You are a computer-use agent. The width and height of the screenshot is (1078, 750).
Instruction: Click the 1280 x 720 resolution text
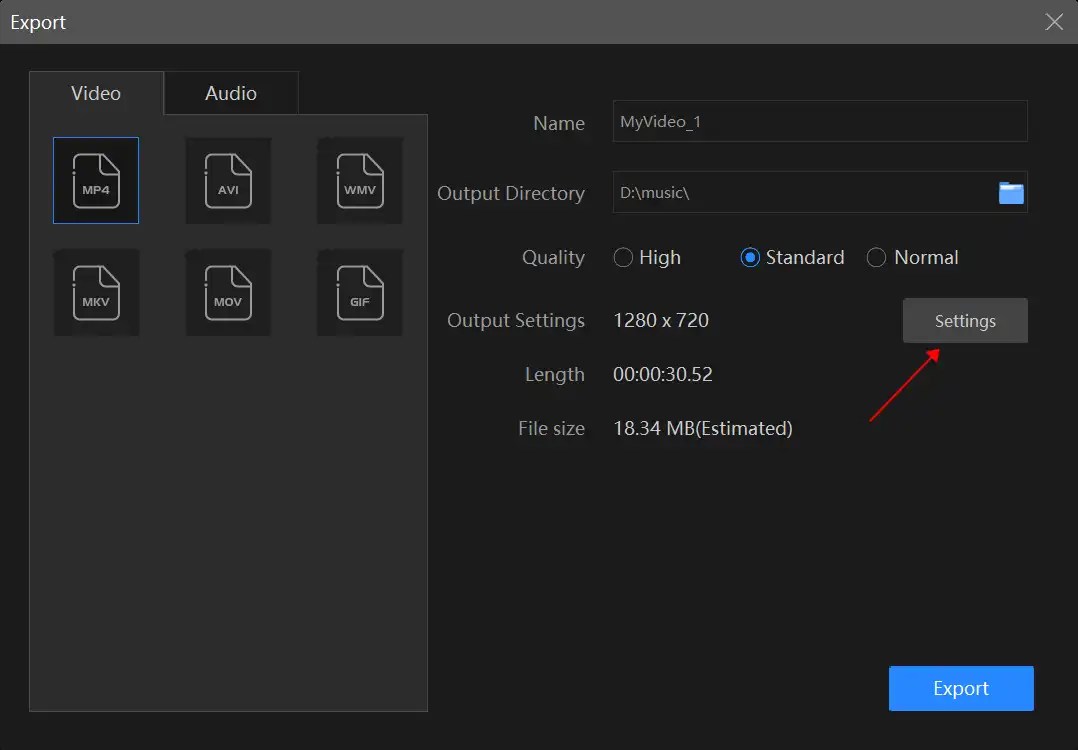coord(661,320)
